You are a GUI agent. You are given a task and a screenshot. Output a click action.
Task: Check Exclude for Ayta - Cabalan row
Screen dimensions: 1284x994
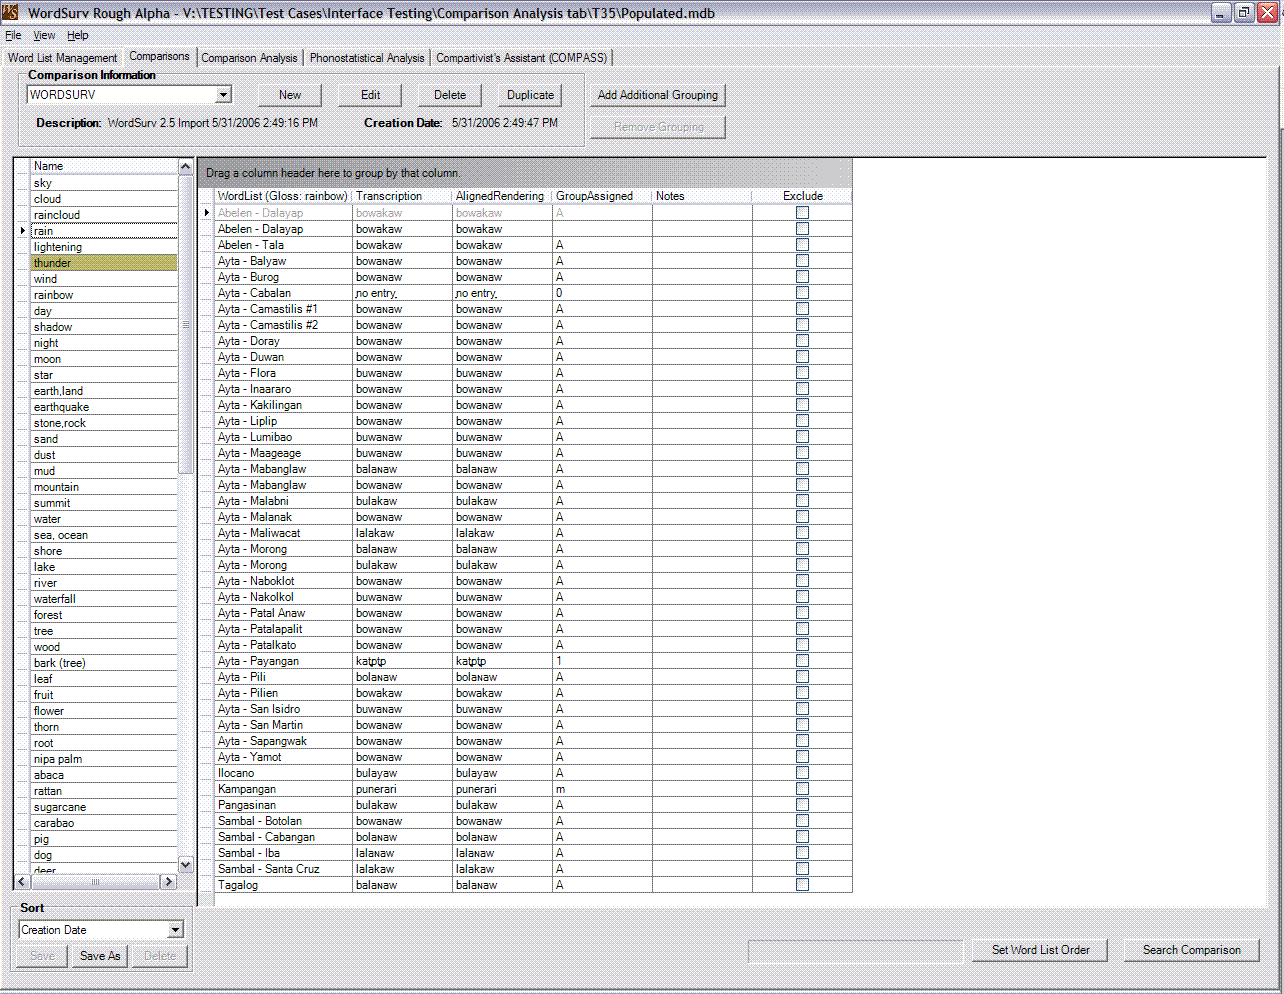[802, 293]
